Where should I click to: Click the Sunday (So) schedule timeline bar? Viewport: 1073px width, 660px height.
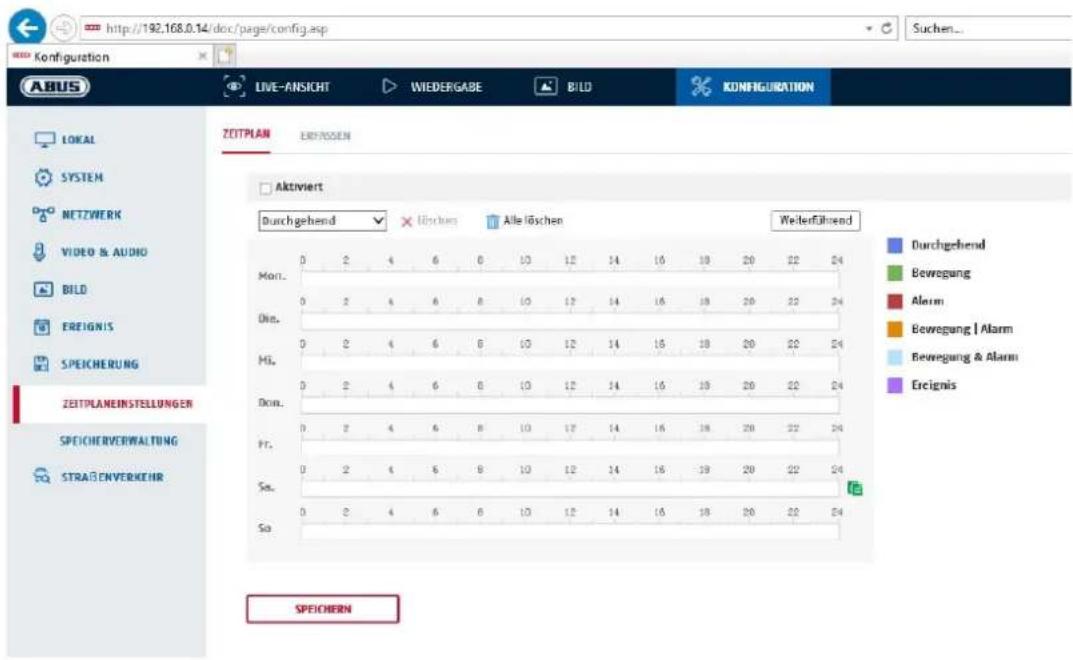pyautogui.click(x=570, y=531)
